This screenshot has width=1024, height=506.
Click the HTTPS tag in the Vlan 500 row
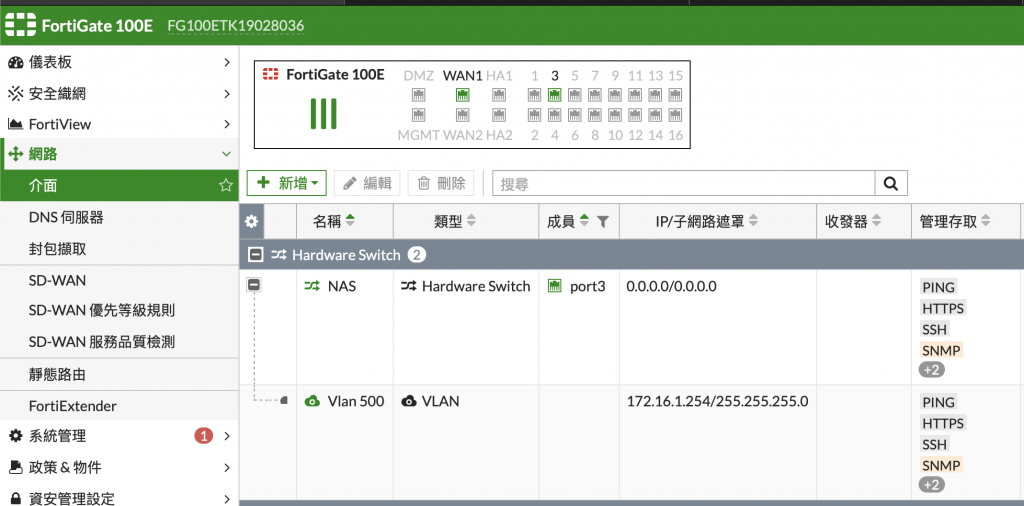(x=943, y=423)
